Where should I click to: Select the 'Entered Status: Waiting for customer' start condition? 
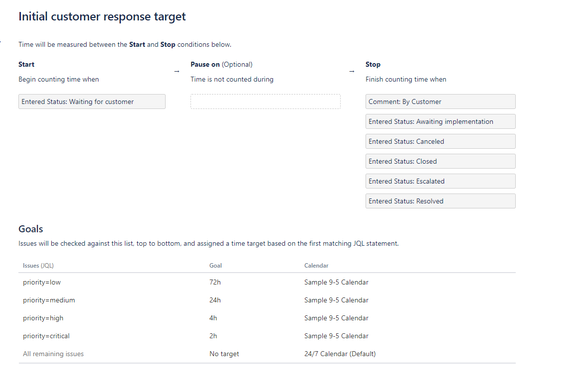pyautogui.click(x=92, y=102)
